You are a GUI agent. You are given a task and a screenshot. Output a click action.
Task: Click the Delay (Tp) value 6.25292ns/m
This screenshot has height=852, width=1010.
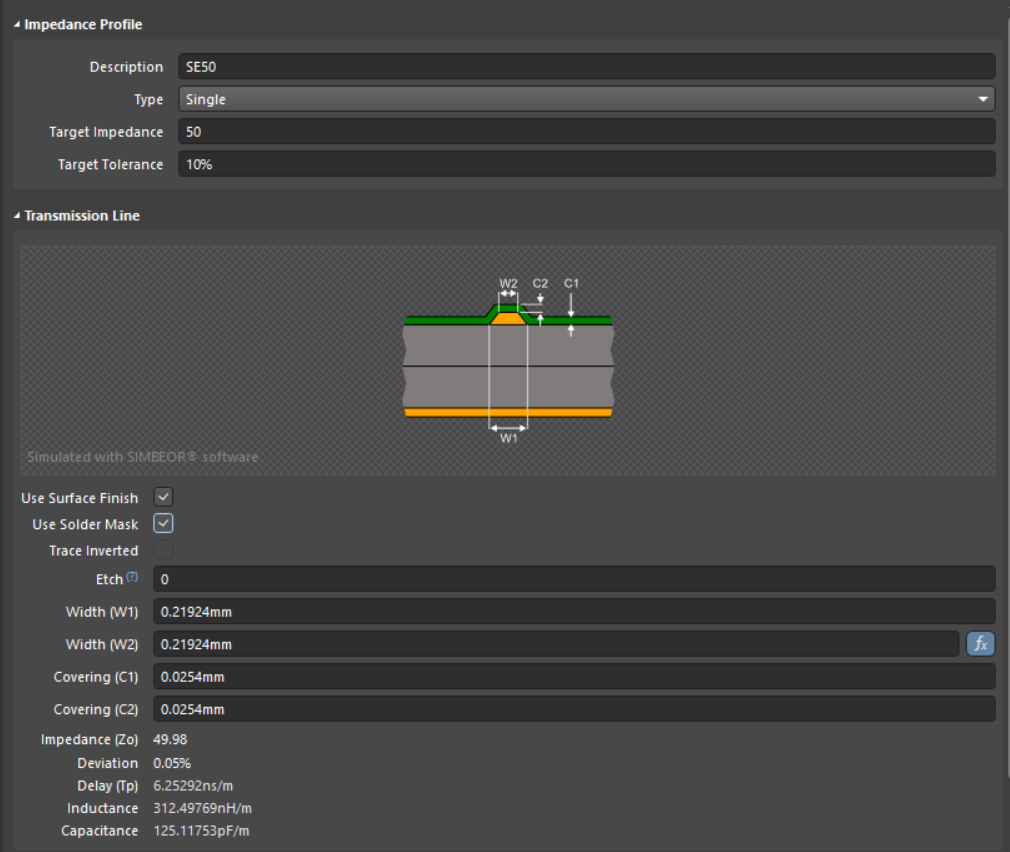tap(193, 786)
